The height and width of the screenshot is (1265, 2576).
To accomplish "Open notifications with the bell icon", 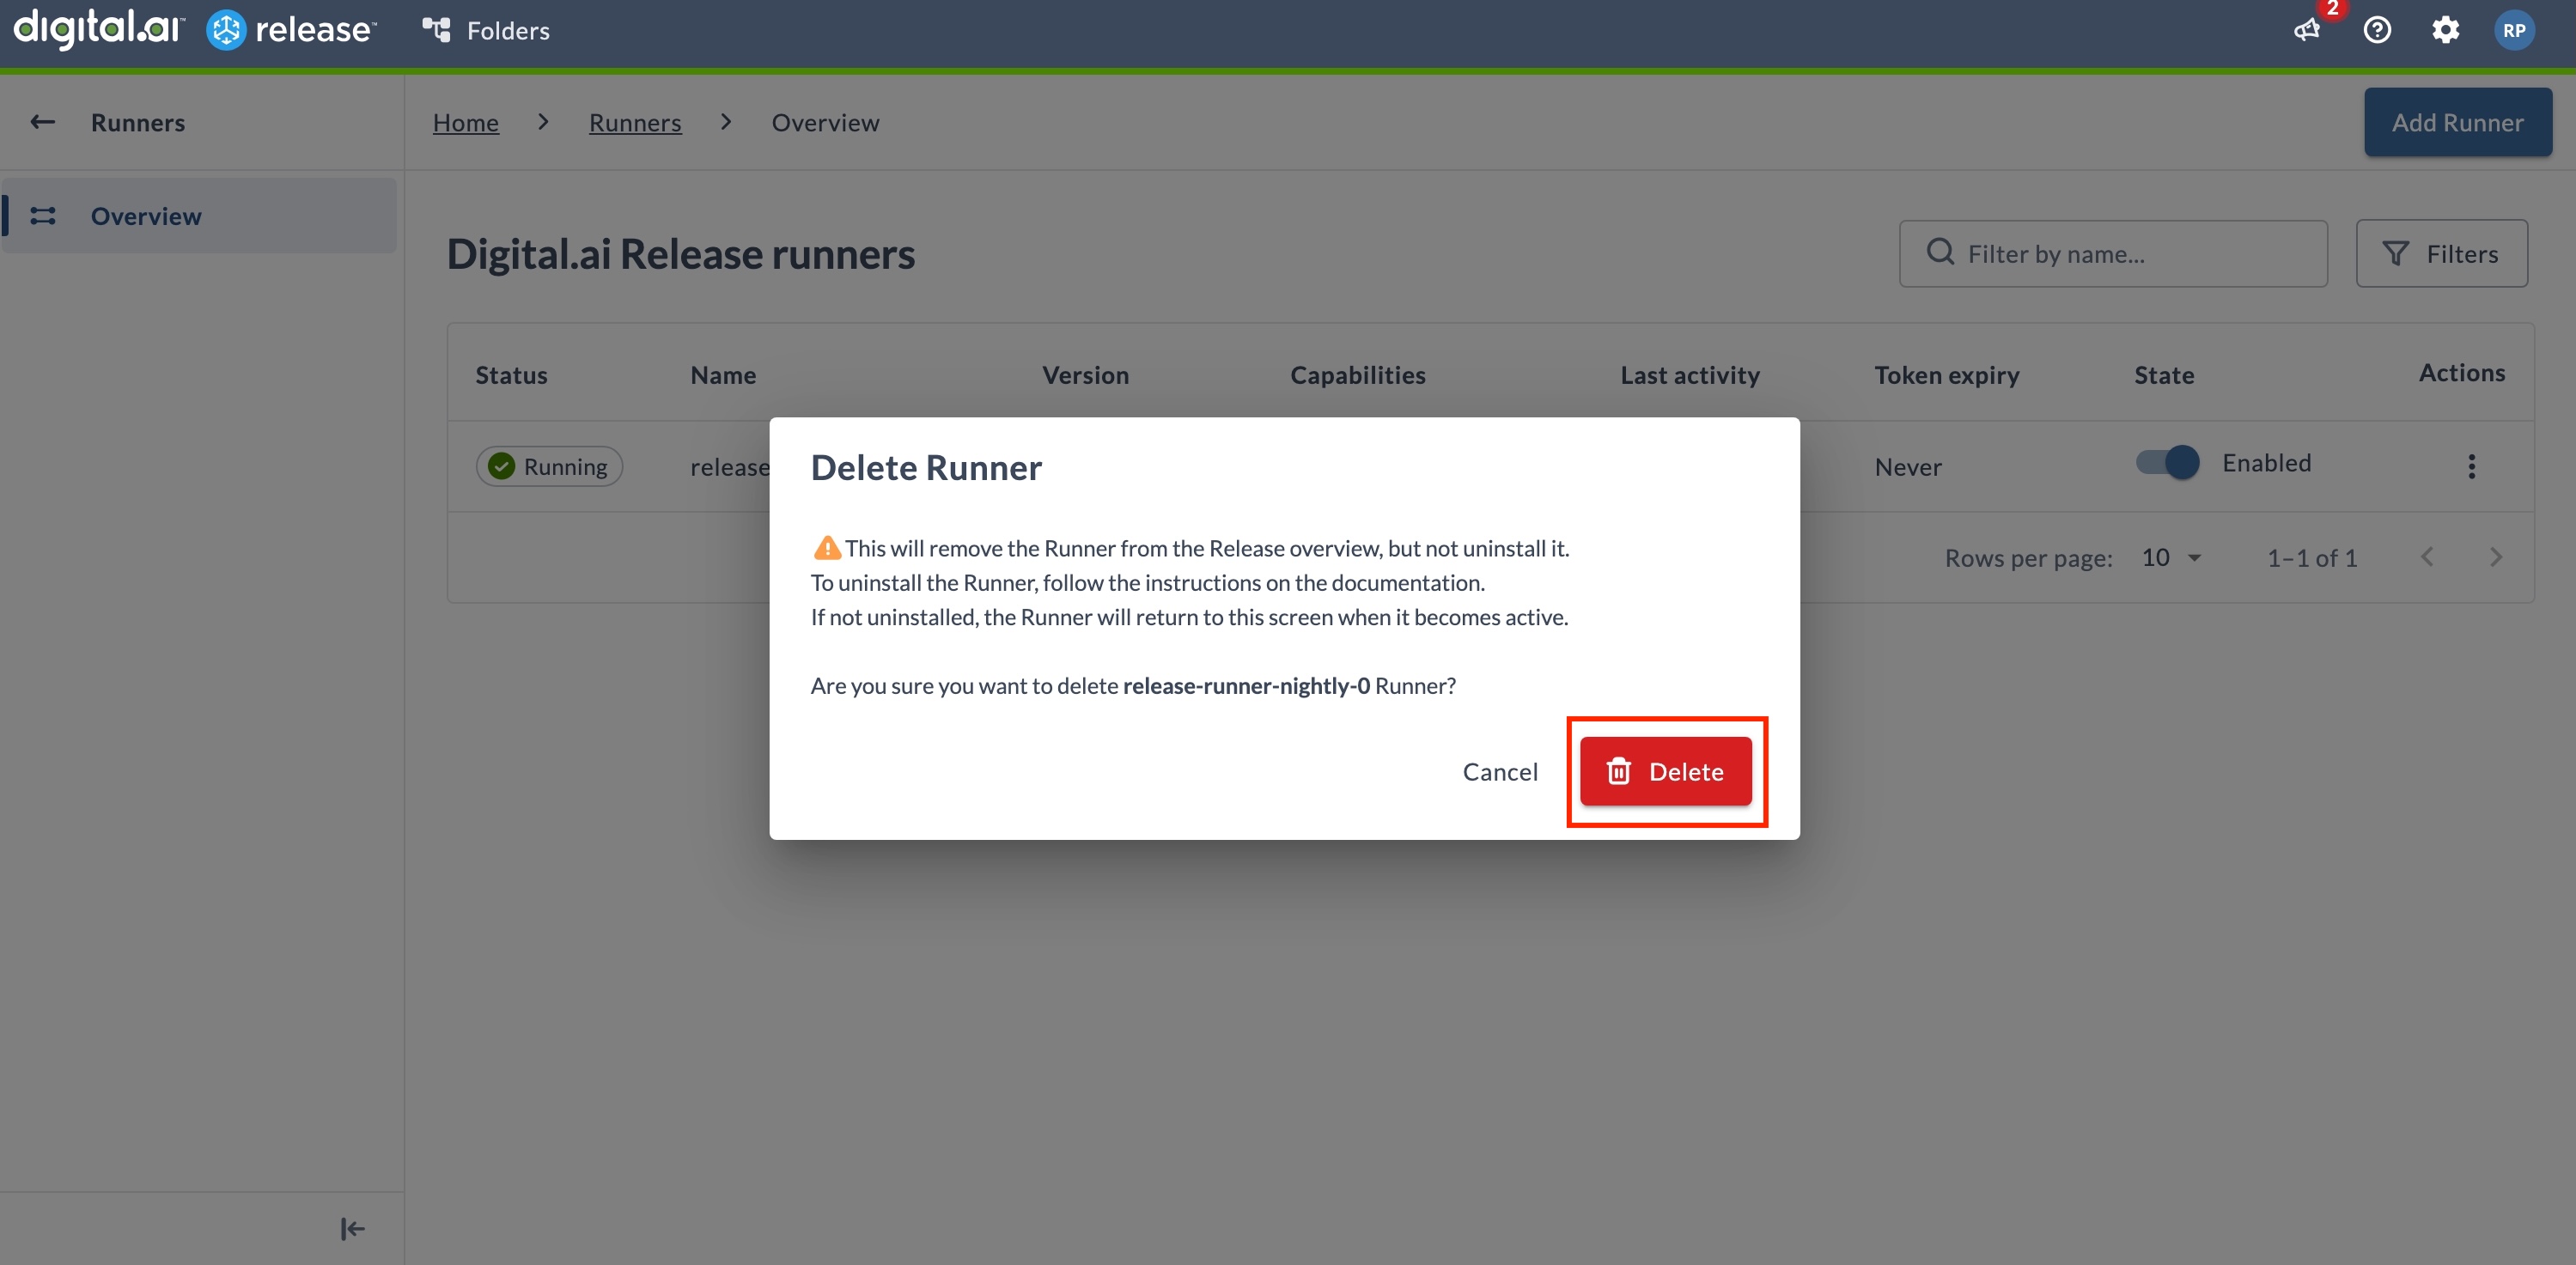I will [2306, 31].
